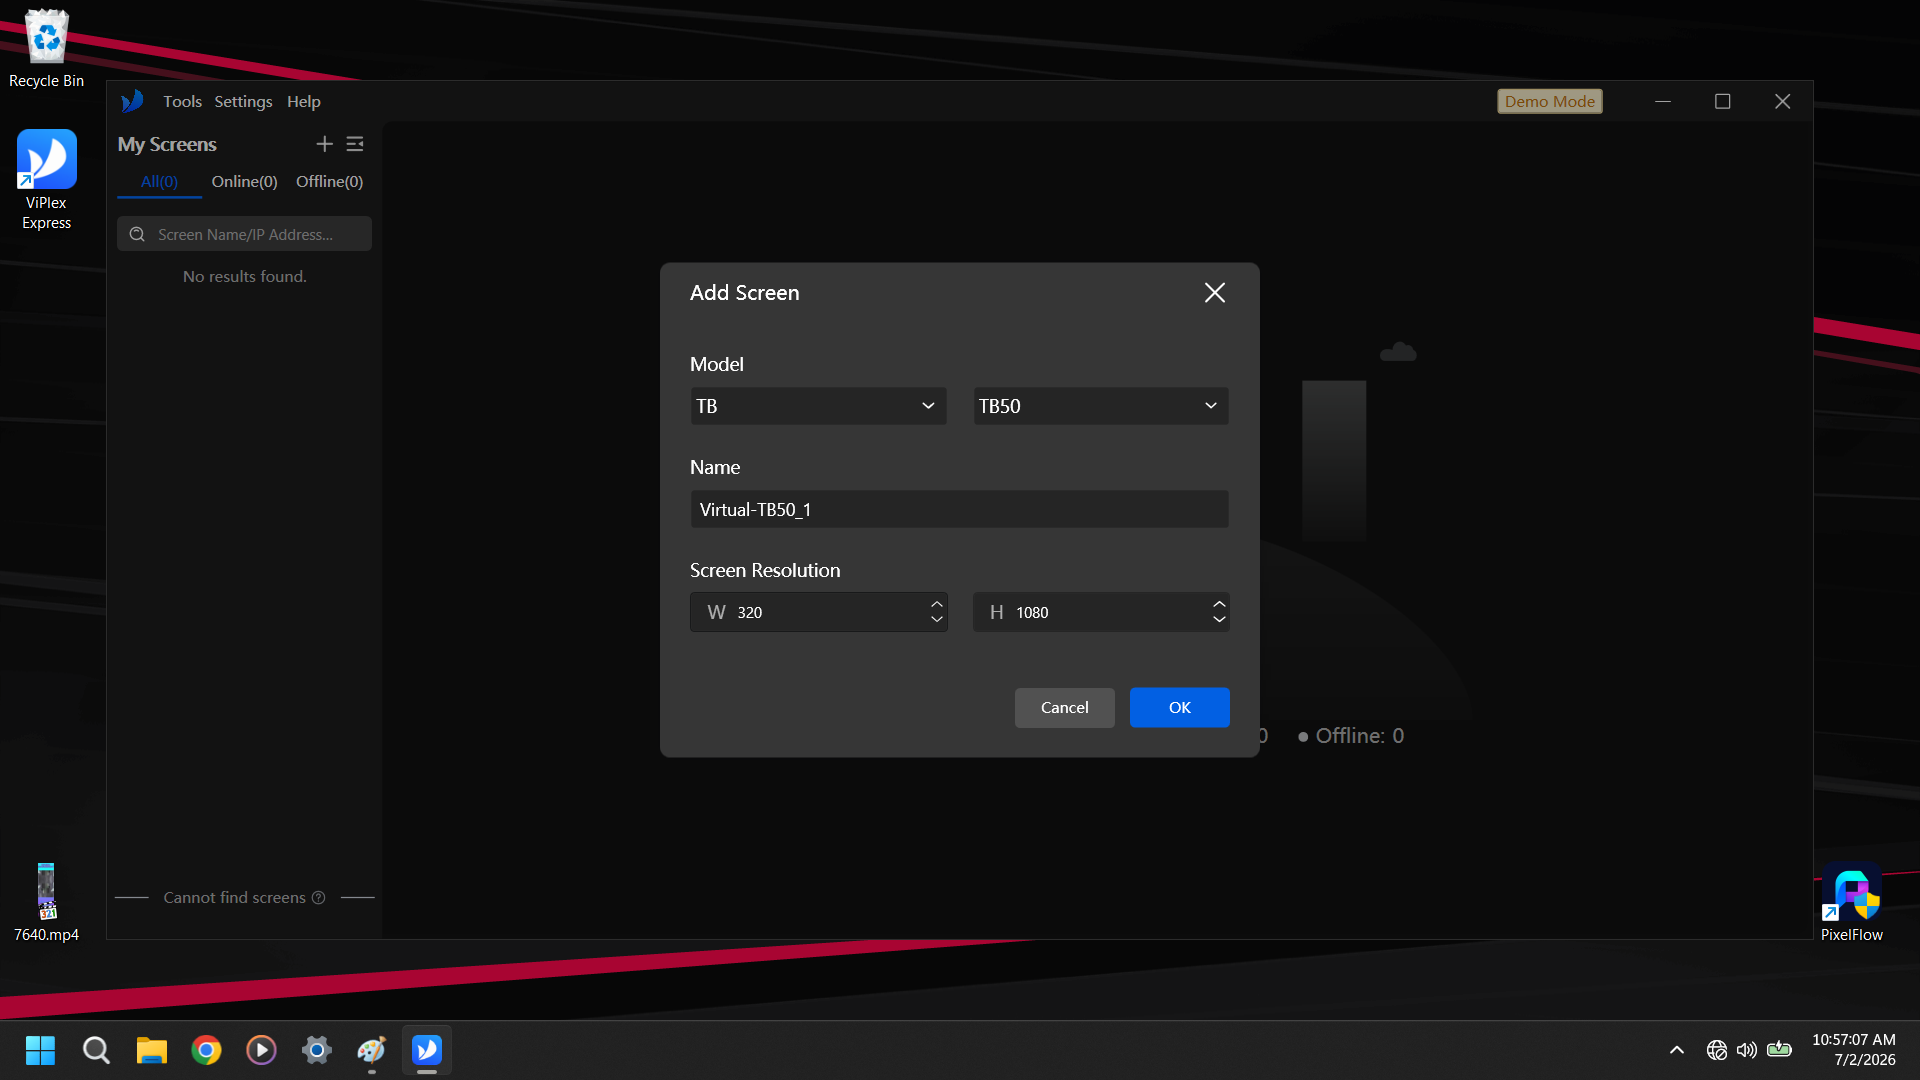The height and width of the screenshot is (1080, 1920).
Task: Open the Tools menu
Action: 182,102
